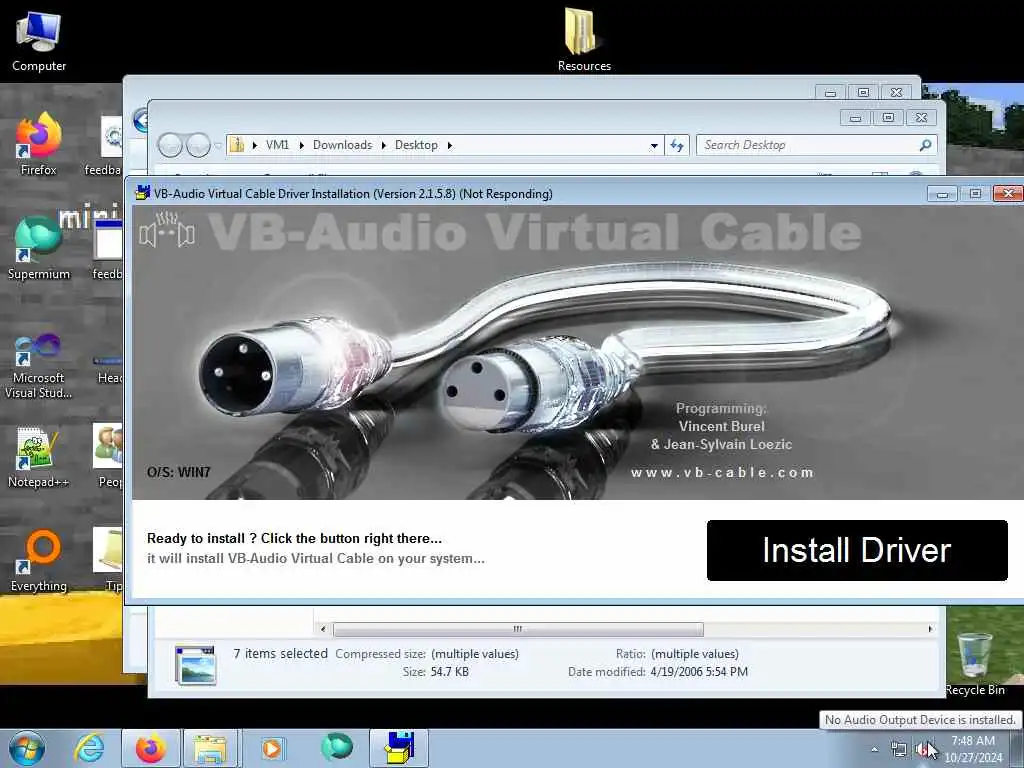Close the Desktop Explorer window
1024x768 pixels.
coord(921,118)
